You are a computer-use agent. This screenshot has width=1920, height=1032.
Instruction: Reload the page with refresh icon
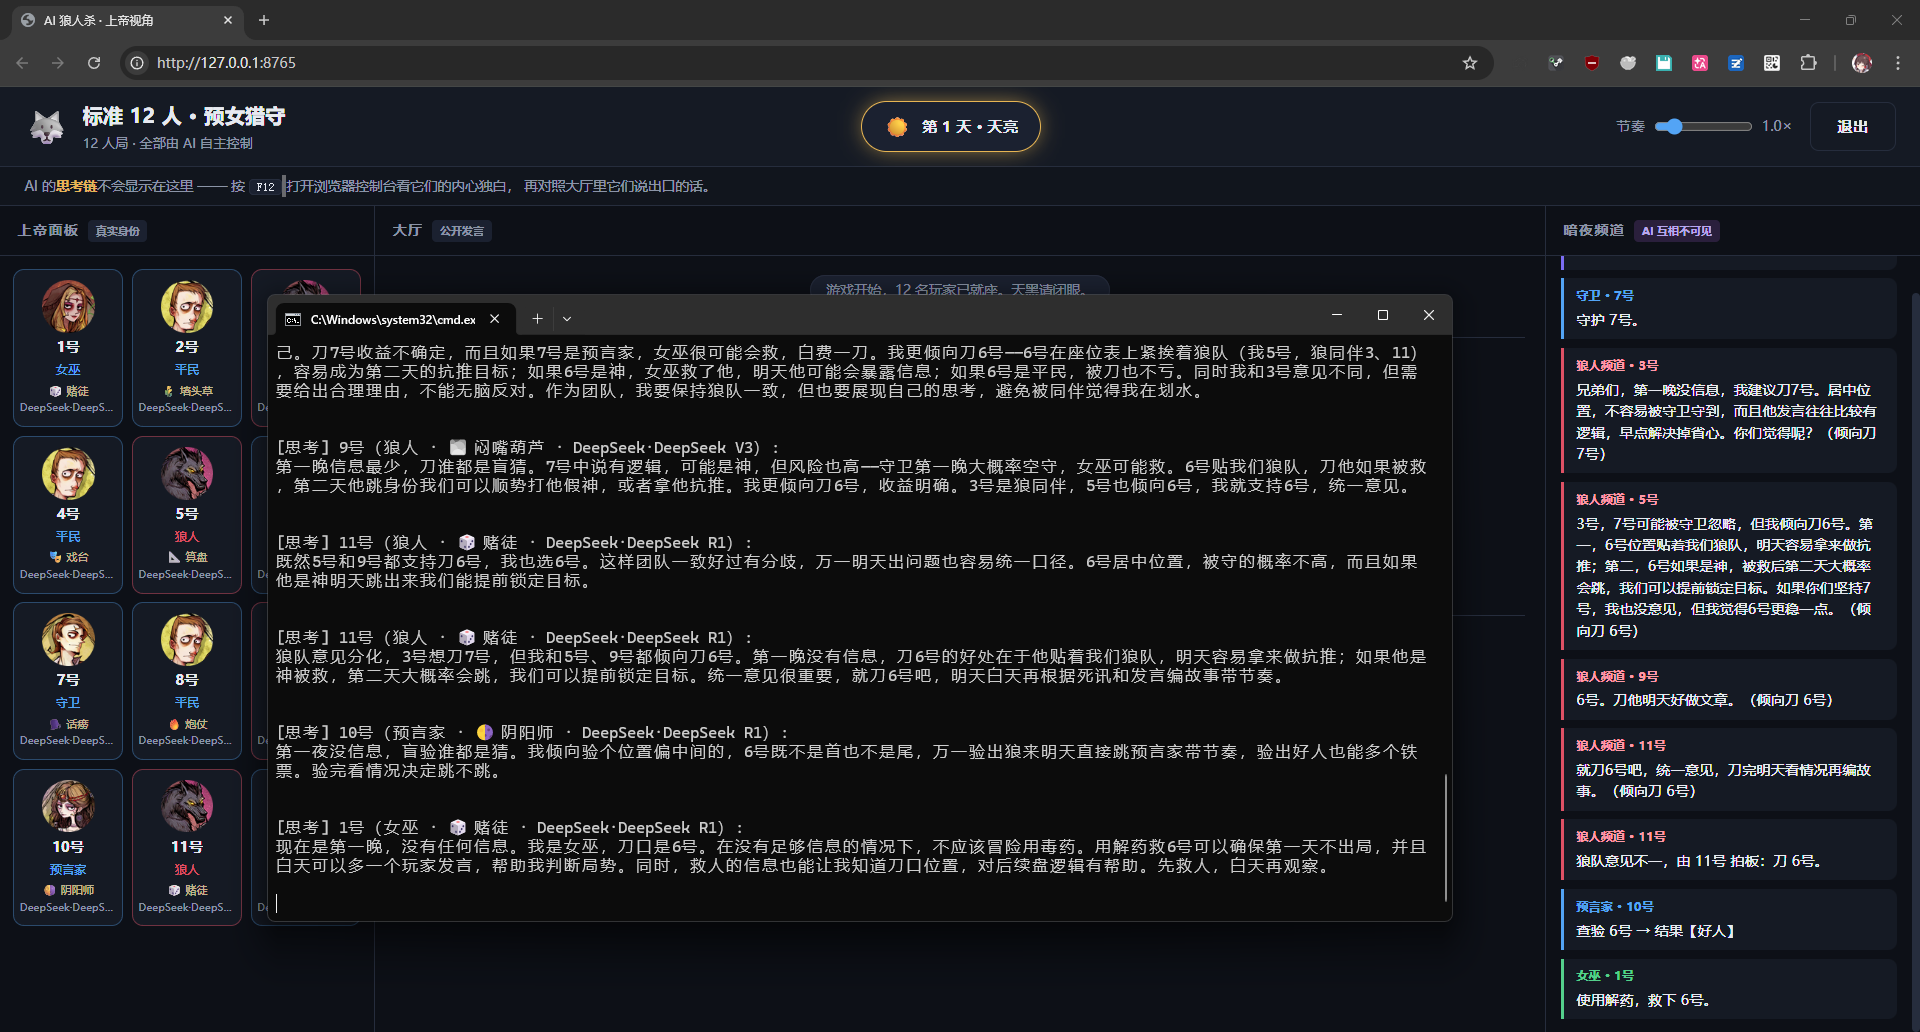(94, 63)
